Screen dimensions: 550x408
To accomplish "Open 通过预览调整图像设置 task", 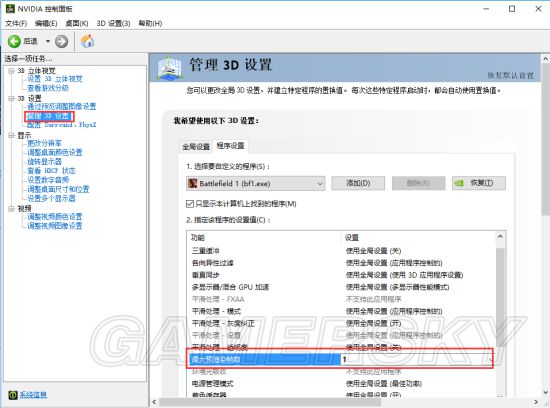I will pyautogui.click(x=62, y=106).
